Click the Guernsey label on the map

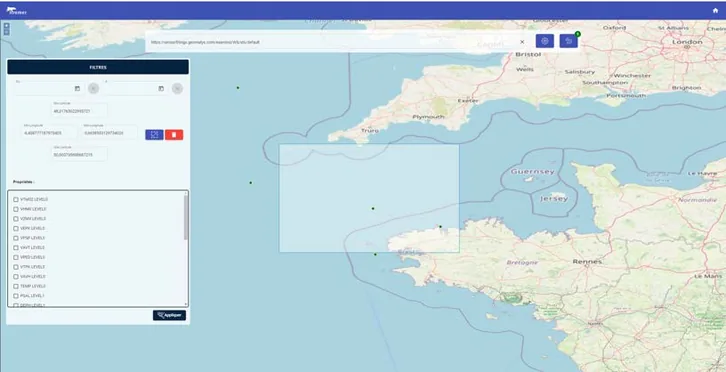[x=532, y=171]
